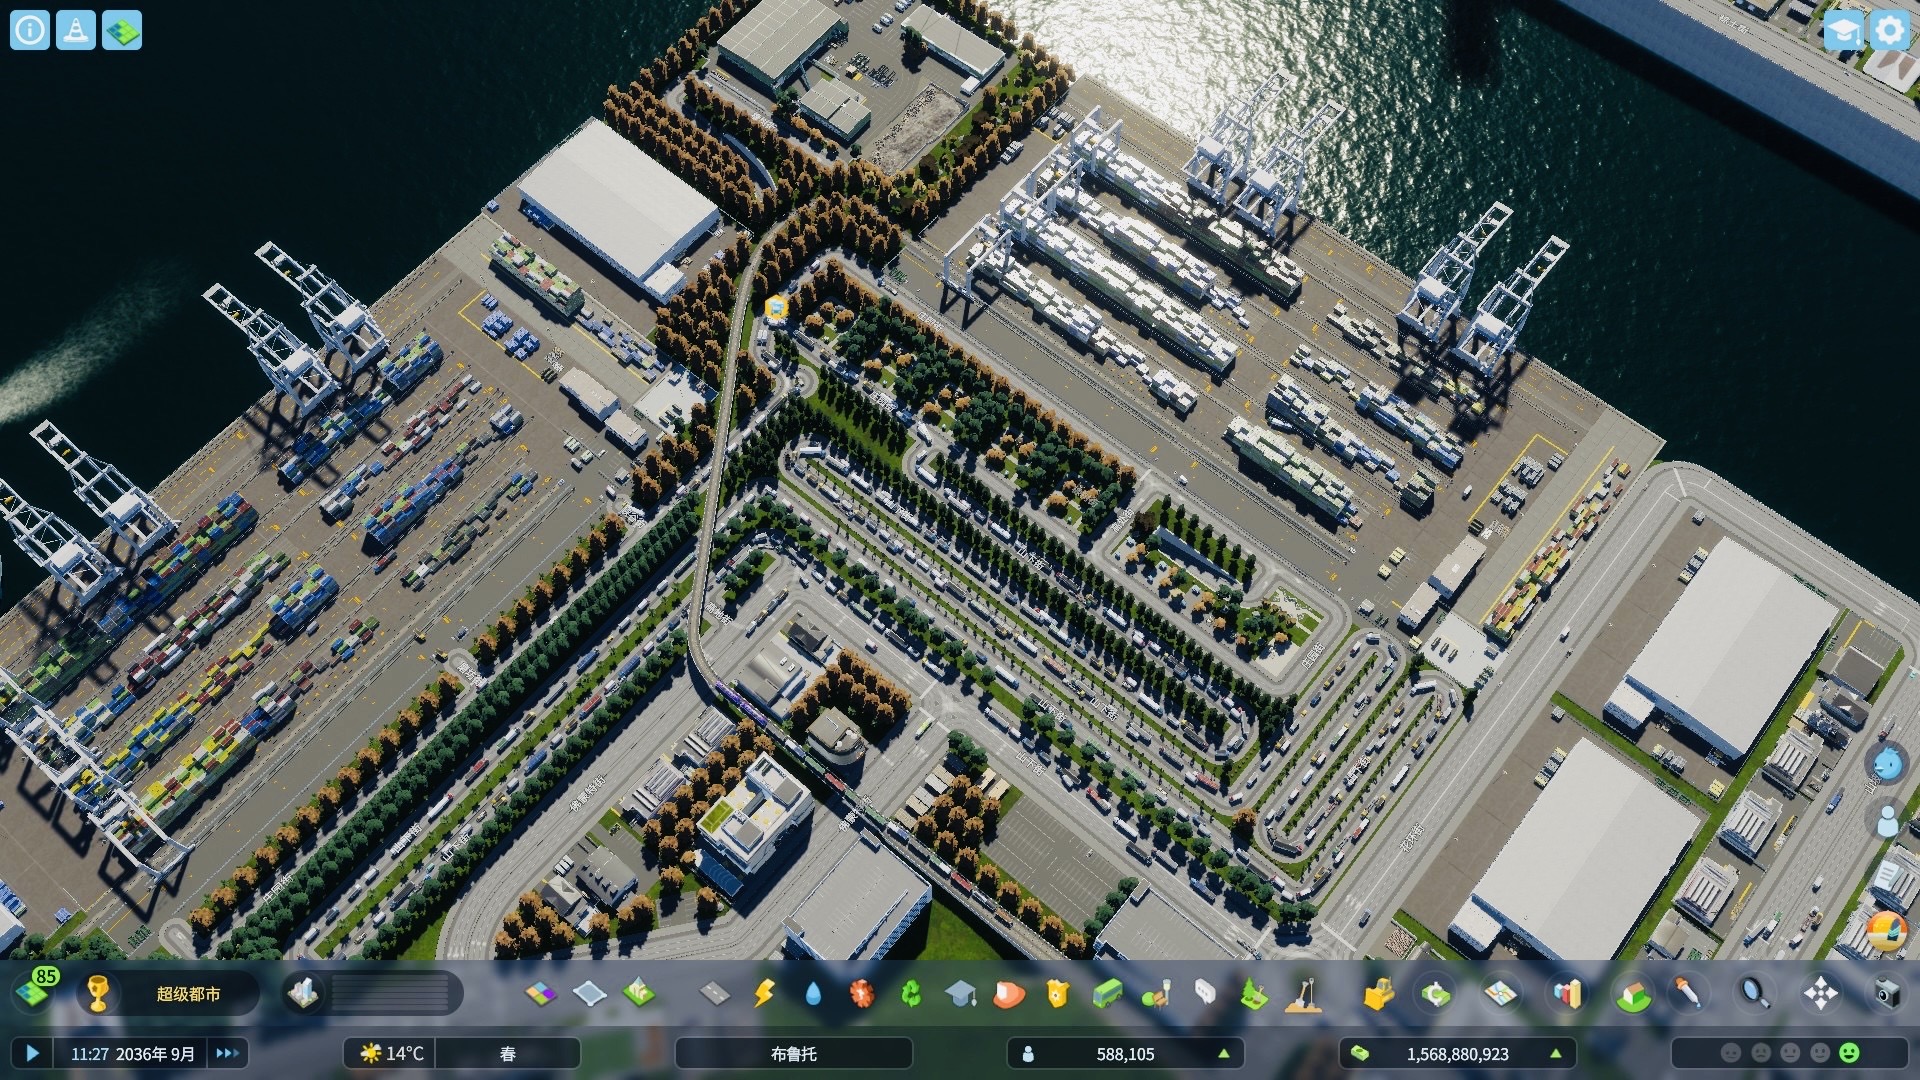Open the blue Chirper bird icon
This screenshot has height=1080, width=1920.
pyautogui.click(x=1887, y=764)
